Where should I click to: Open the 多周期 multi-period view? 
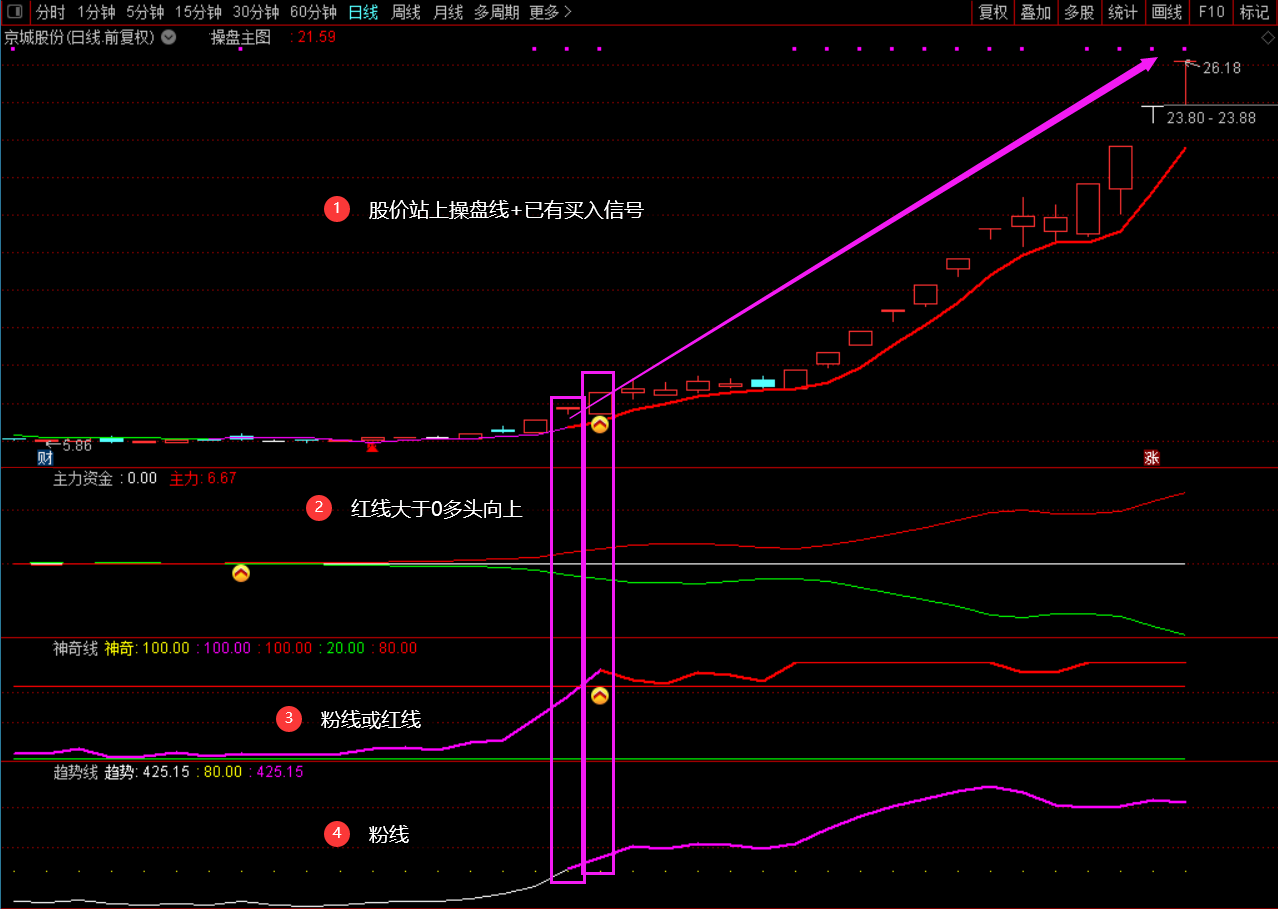[496, 12]
